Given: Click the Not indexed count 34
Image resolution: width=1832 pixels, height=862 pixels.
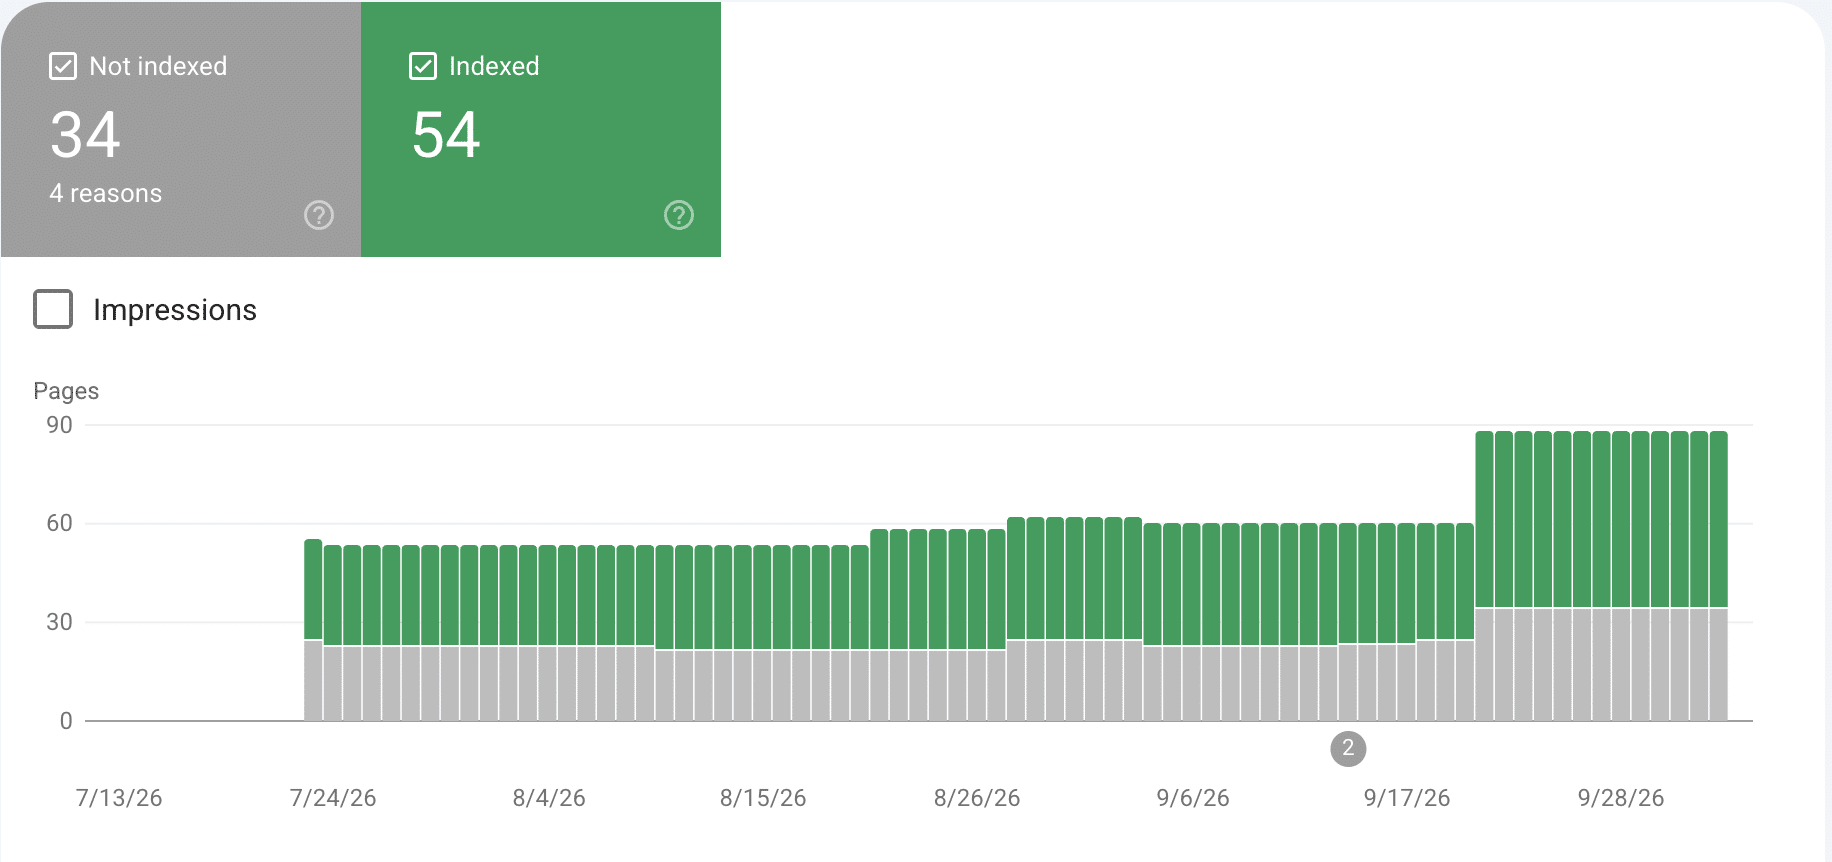Looking at the screenshot, I should pos(86,135).
